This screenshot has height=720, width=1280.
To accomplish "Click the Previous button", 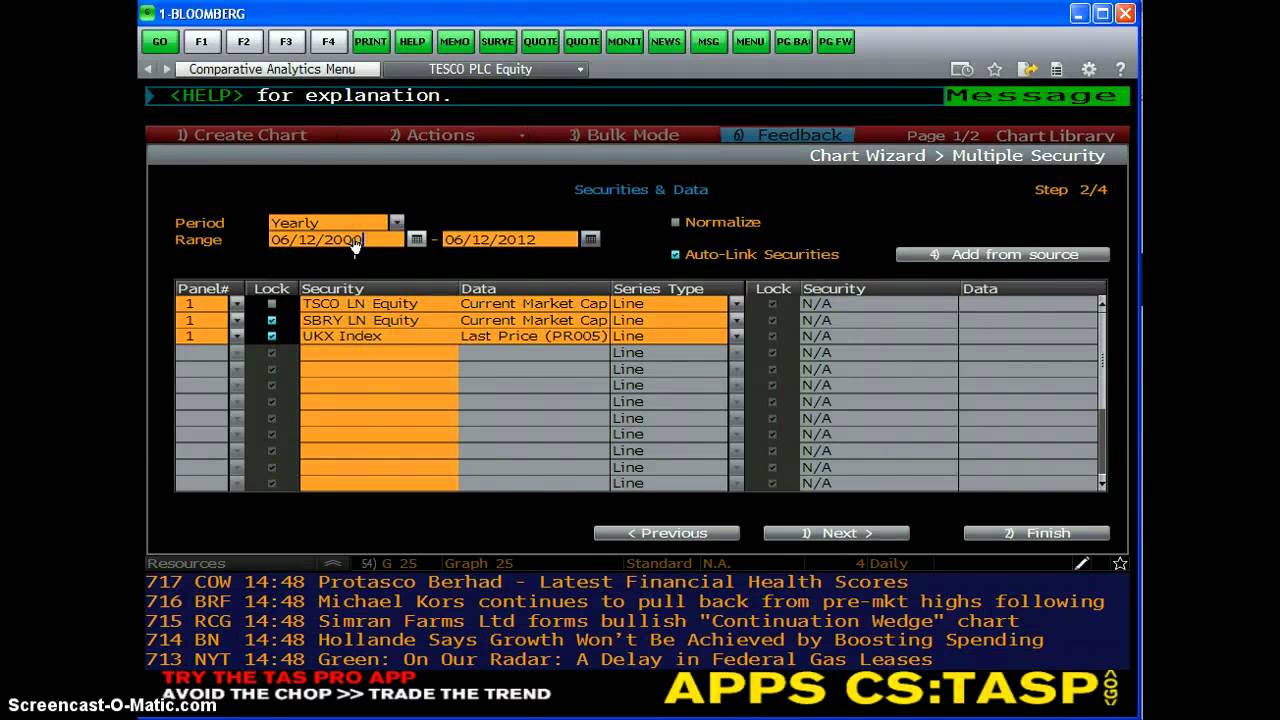I will [667, 533].
